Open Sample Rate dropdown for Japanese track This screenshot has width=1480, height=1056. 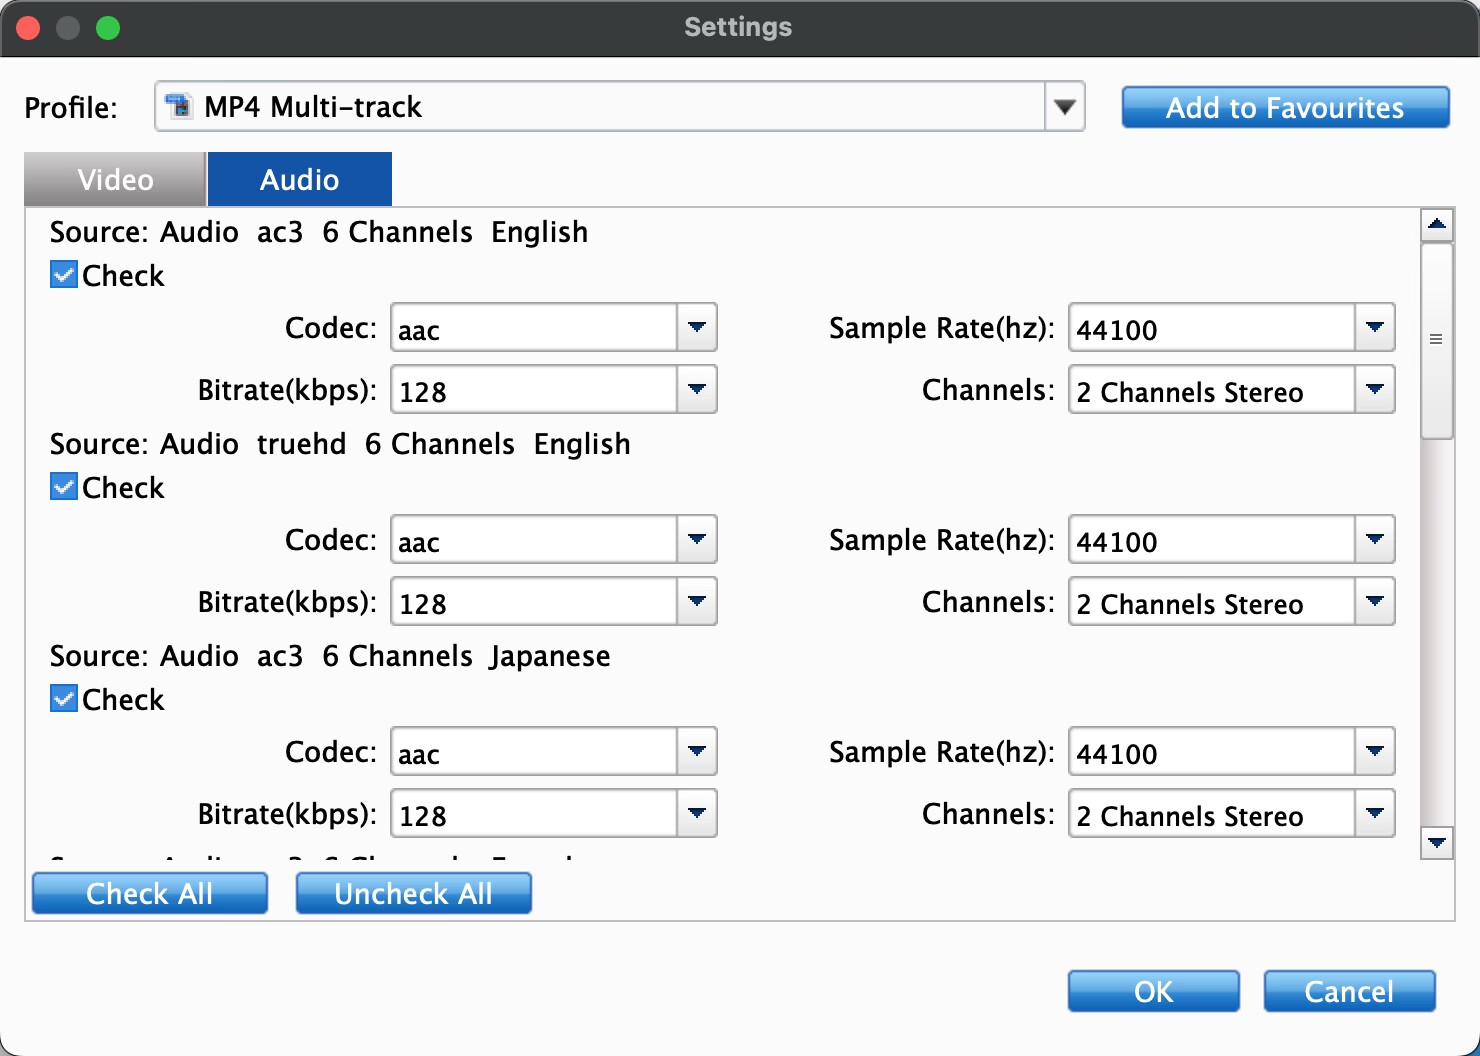[x=1375, y=751]
